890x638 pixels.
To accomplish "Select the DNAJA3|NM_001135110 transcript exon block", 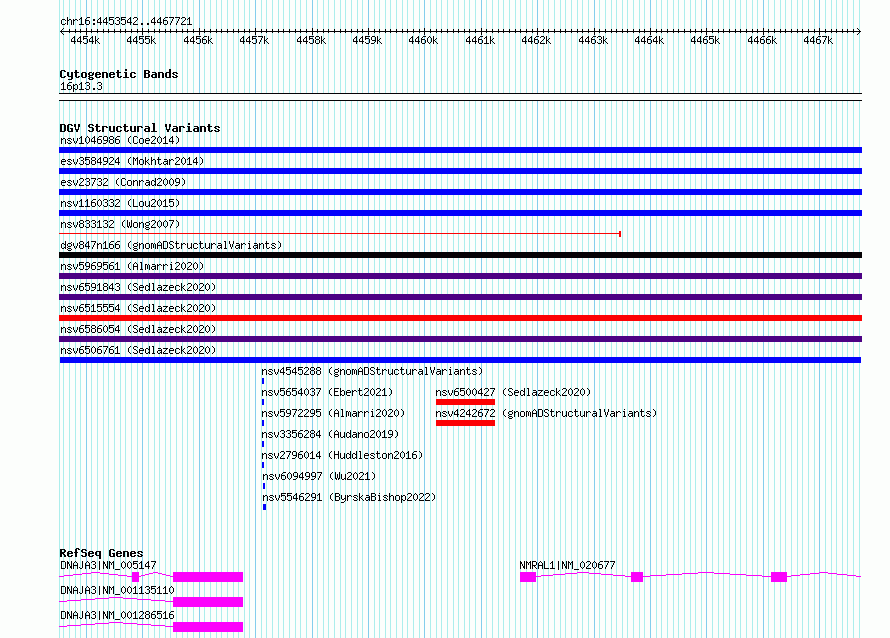I will coord(208,602).
